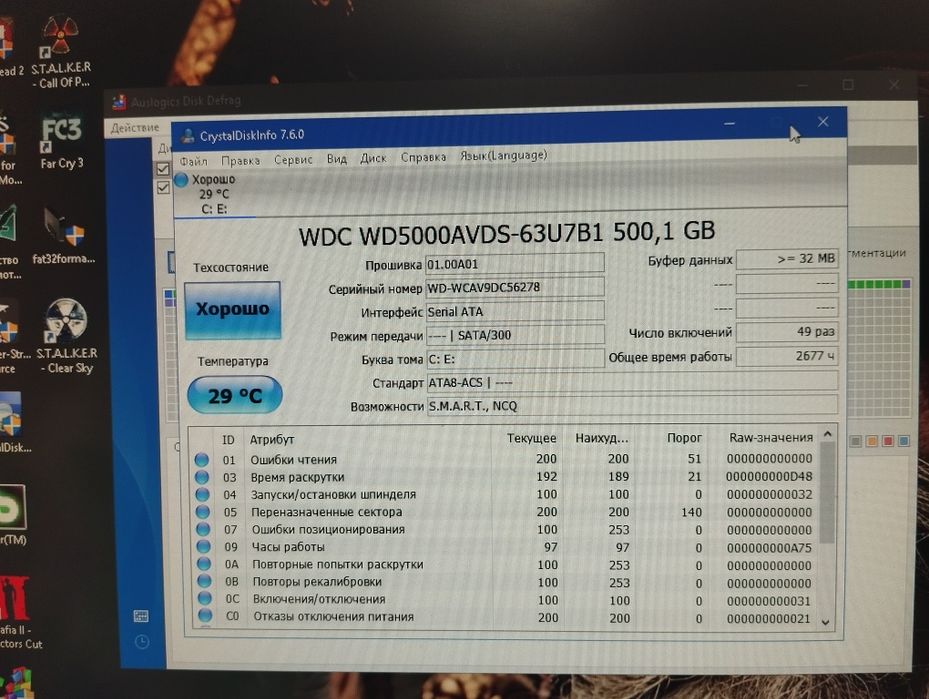The height and width of the screenshot is (699, 929).
Task: Click the Общее время работы value 2677 ч
Action: [786, 356]
